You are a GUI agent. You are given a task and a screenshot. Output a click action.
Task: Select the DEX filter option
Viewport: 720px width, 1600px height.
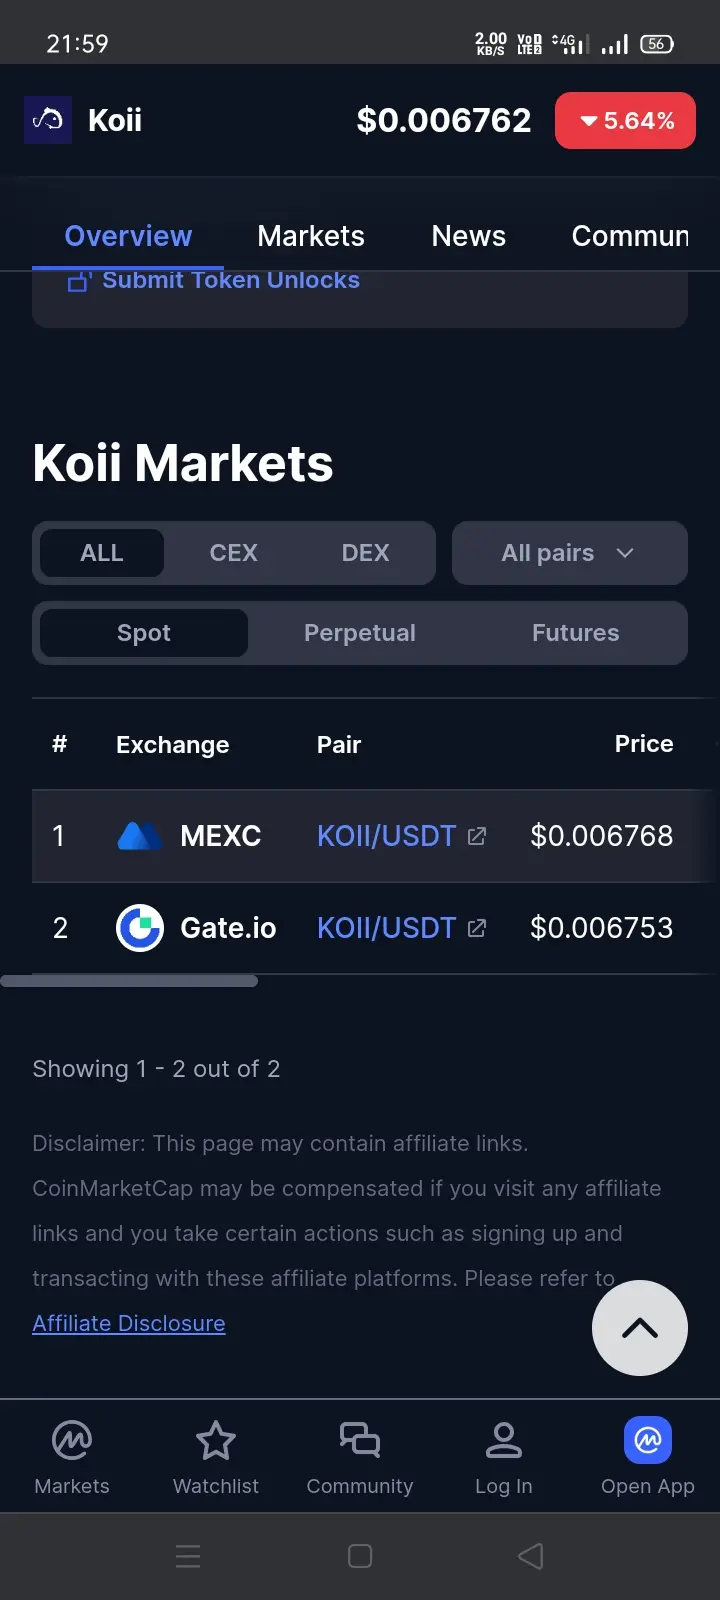[x=365, y=553]
